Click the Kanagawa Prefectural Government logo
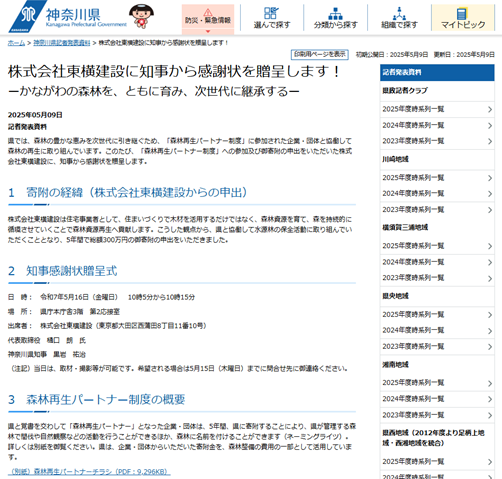The height and width of the screenshot is (479, 502). pos(68,17)
